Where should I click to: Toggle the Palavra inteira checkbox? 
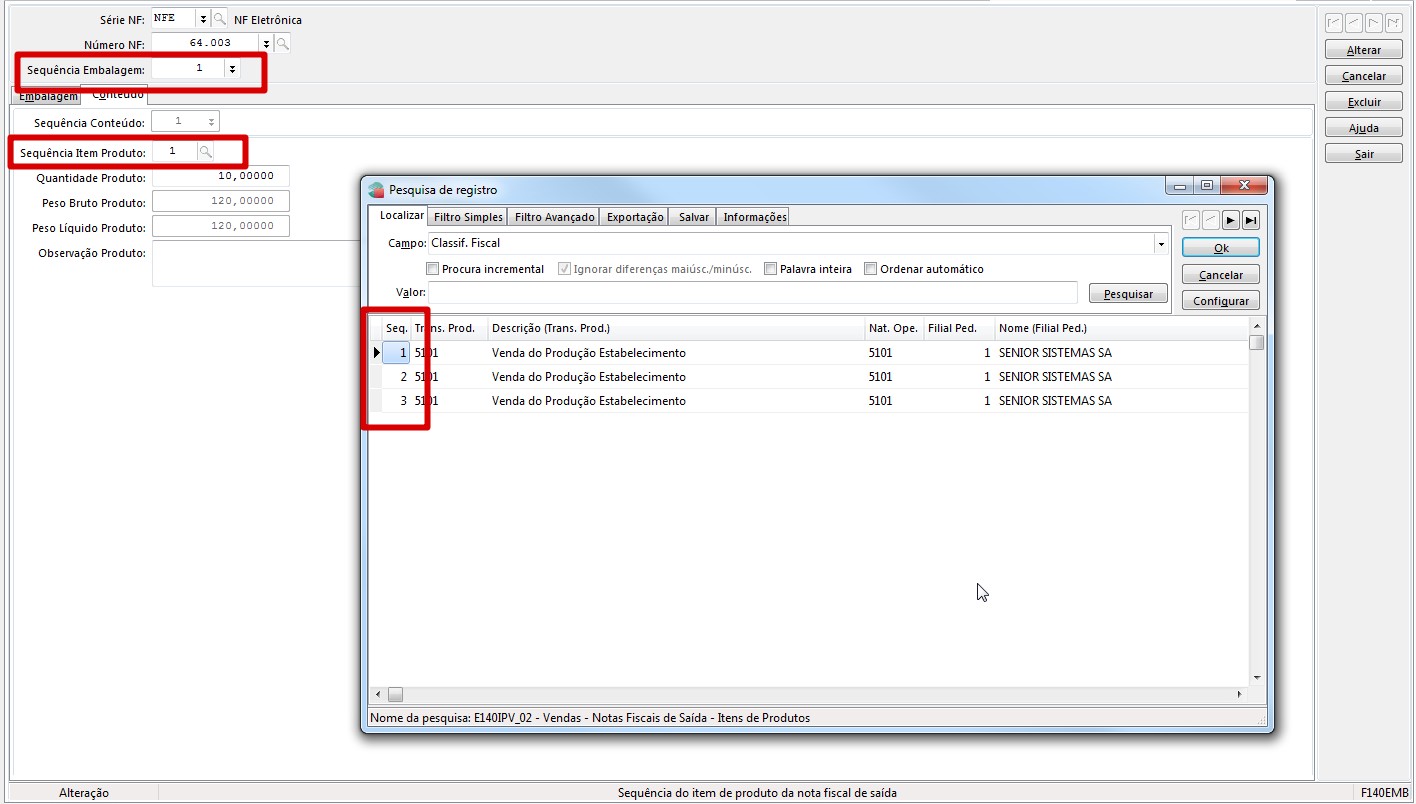coord(771,269)
